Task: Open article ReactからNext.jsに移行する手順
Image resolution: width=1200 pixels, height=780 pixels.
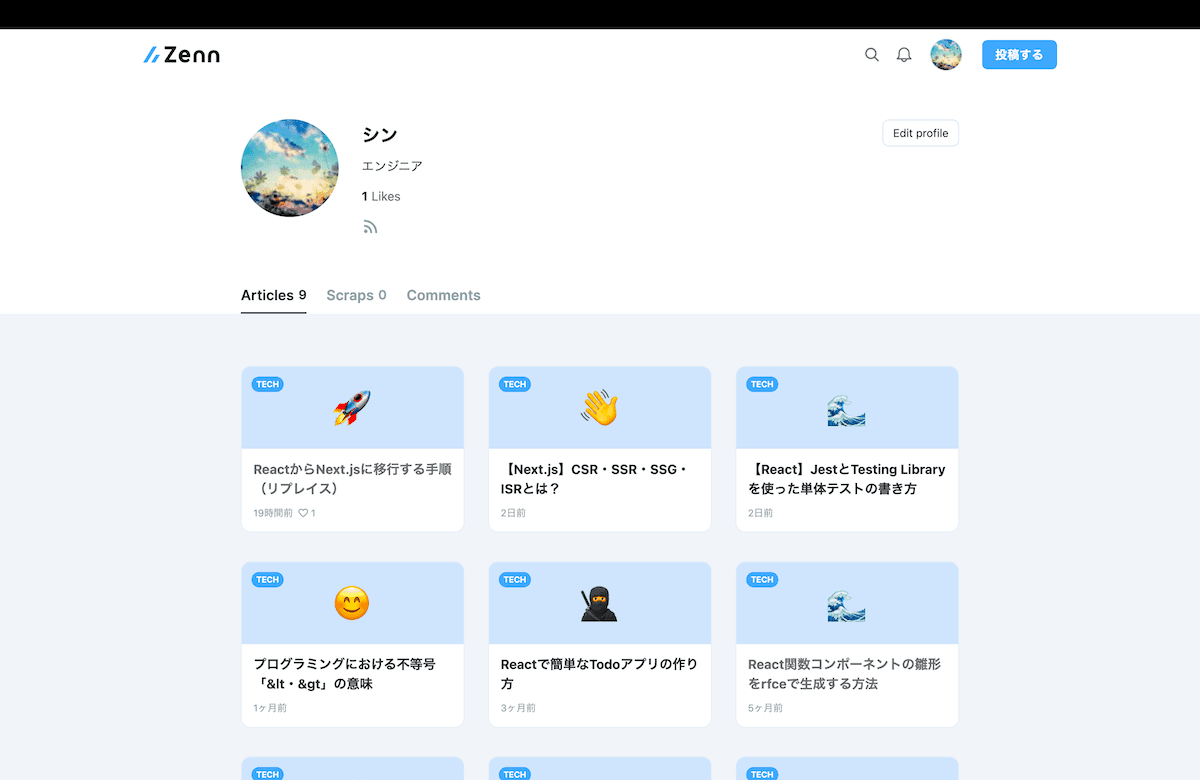Action: click(x=352, y=479)
